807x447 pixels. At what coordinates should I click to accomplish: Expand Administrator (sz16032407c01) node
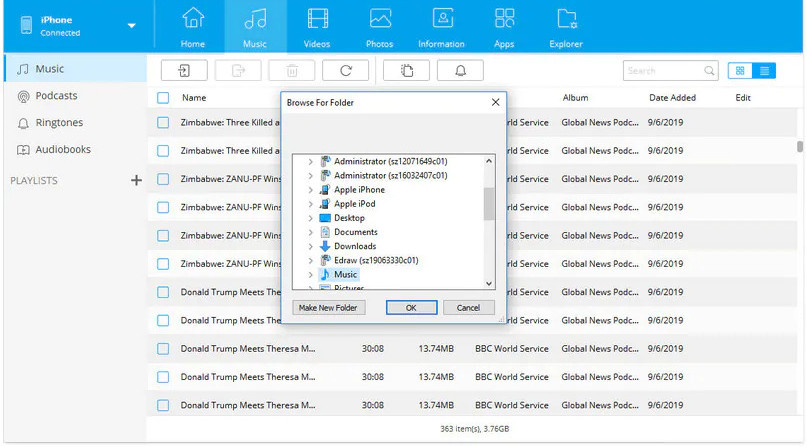tap(310, 175)
